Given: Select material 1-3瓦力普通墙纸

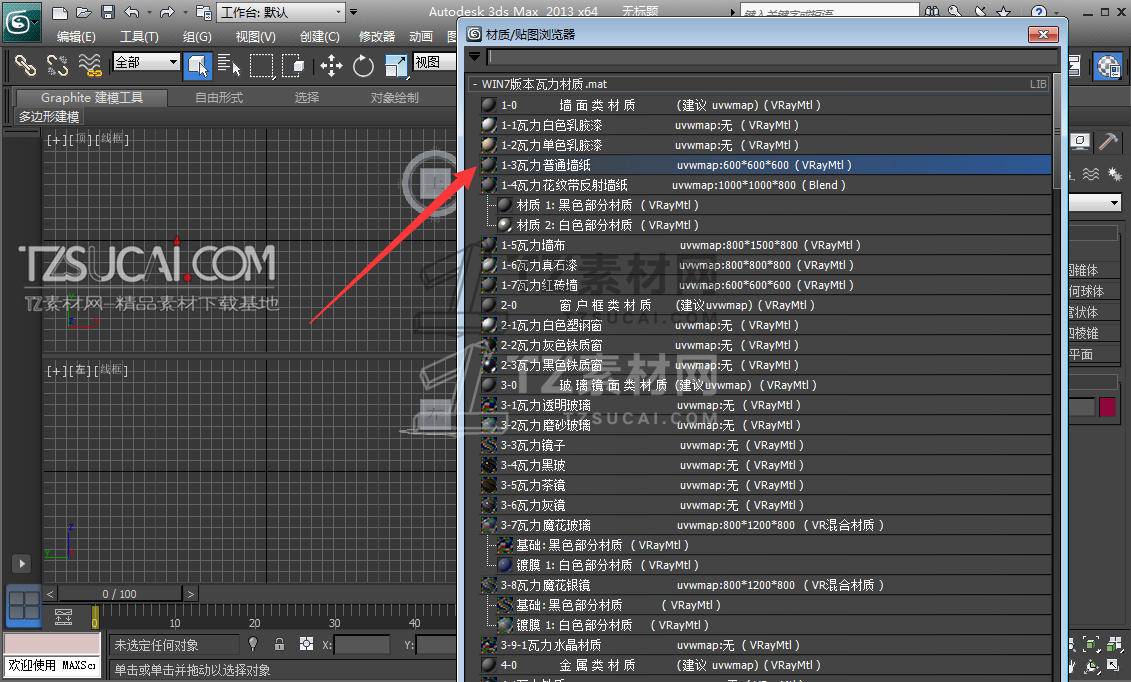Looking at the screenshot, I should pos(765,165).
